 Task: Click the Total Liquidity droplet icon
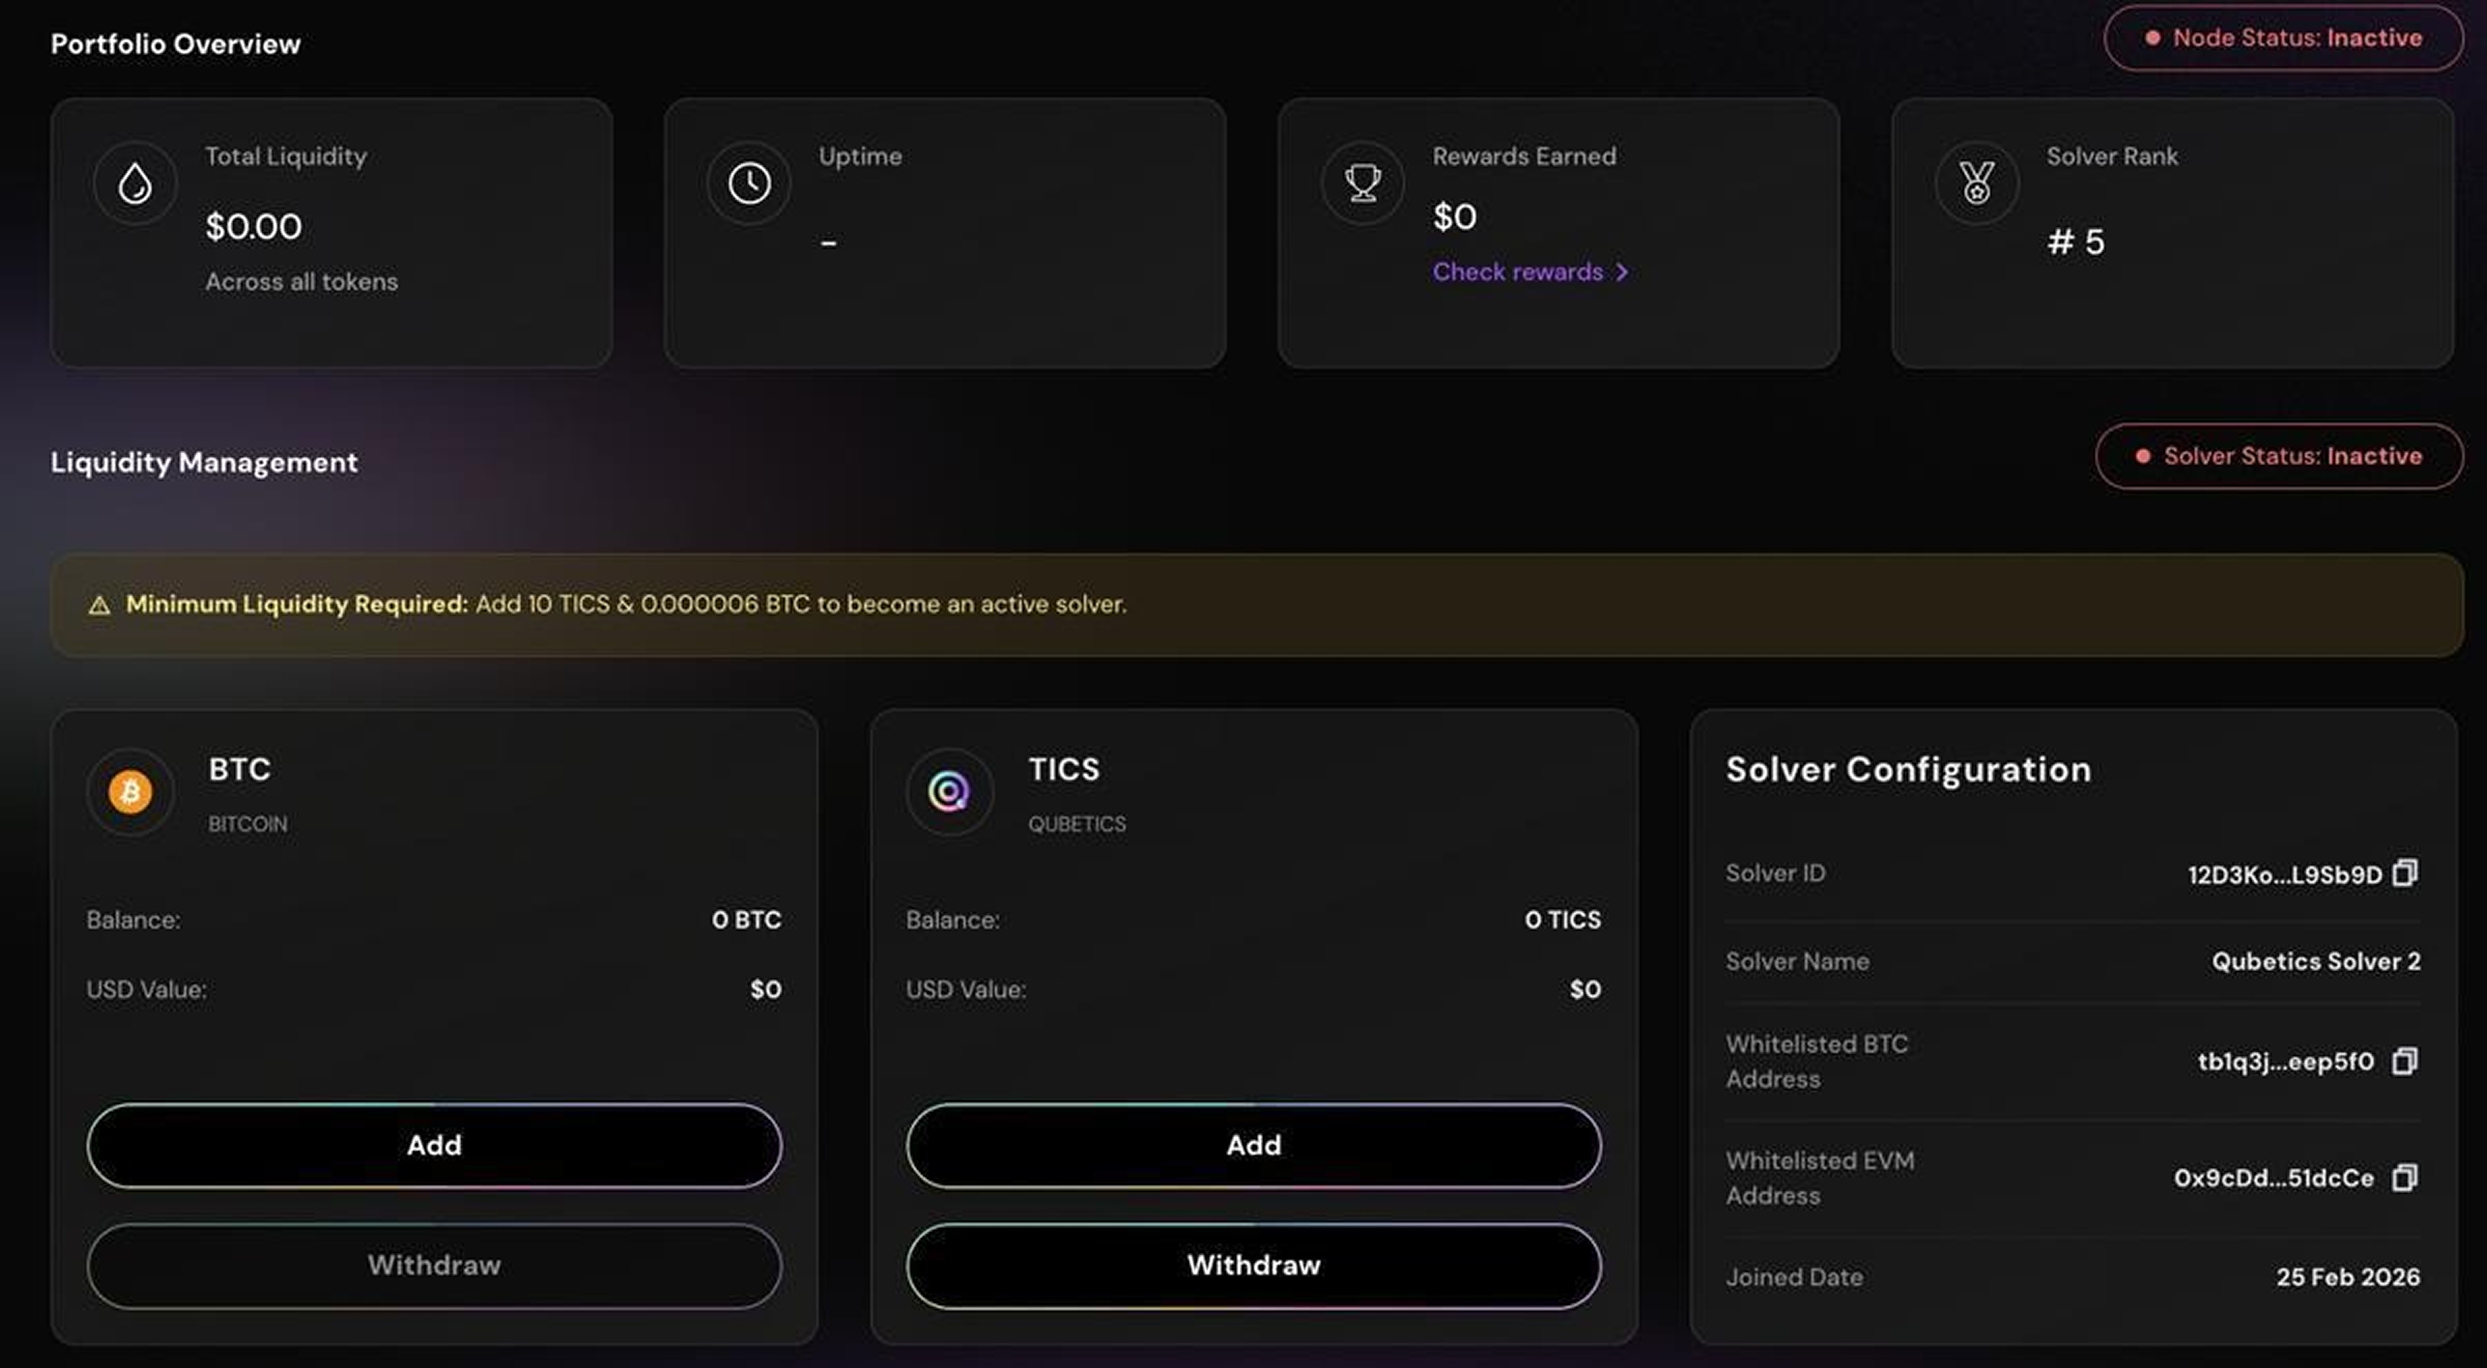click(x=135, y=183)
